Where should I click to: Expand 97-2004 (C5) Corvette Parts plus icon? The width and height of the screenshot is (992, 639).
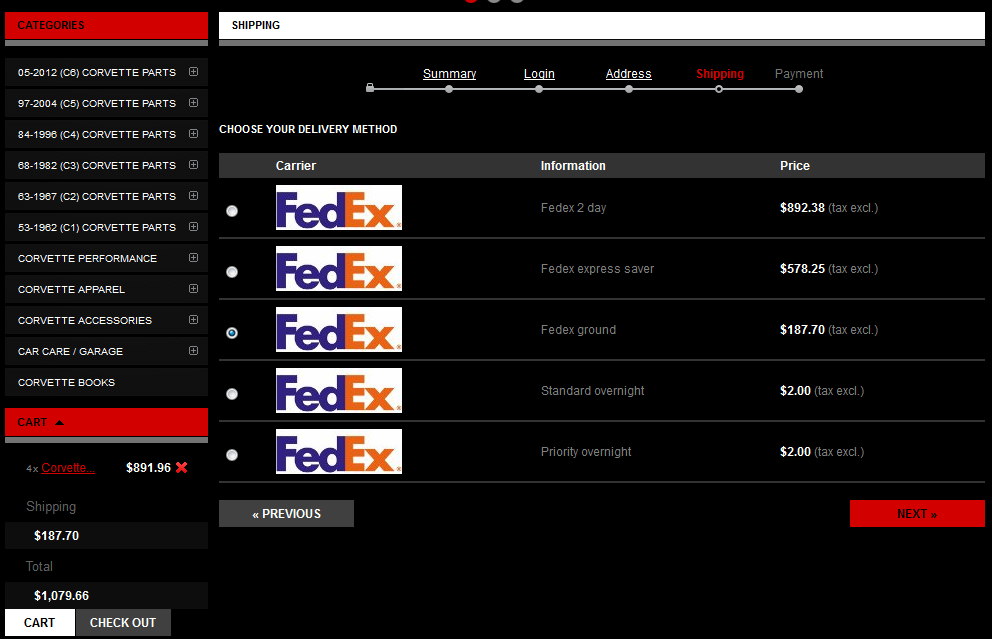tap(194, 102)
